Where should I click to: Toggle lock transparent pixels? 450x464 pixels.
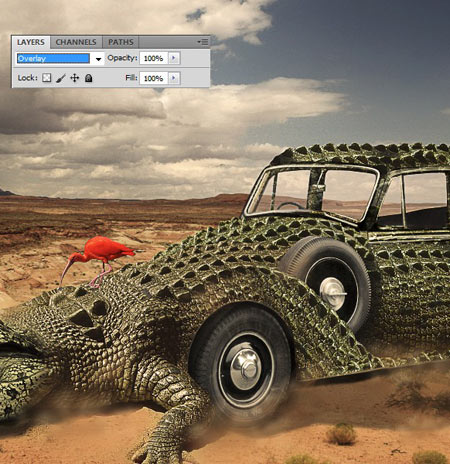point(47,78)
